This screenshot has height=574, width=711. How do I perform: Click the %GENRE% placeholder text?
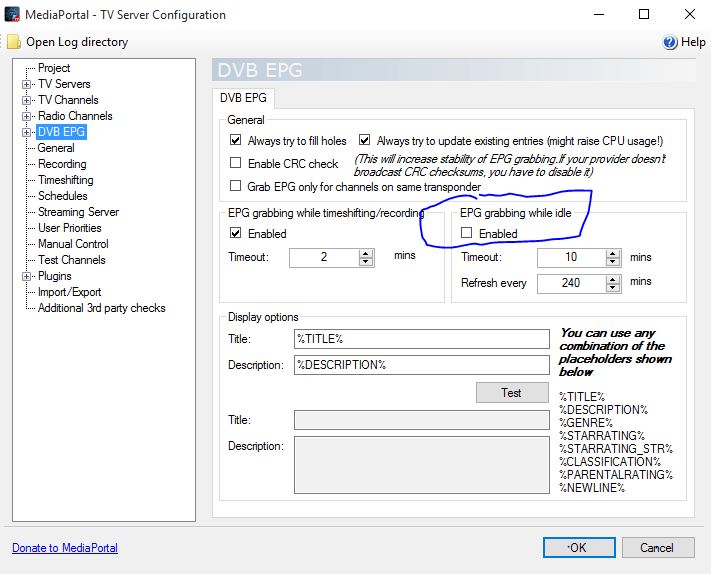pyautogui.click(x=586, y=423)
